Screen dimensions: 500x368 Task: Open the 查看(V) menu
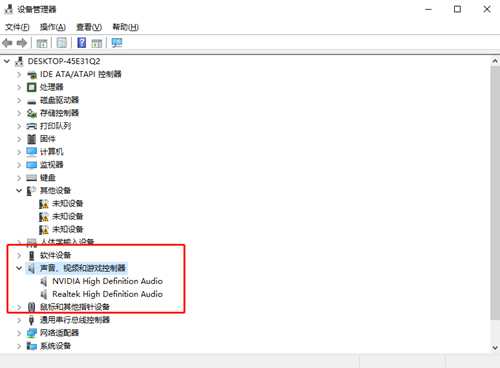(89, 27)
